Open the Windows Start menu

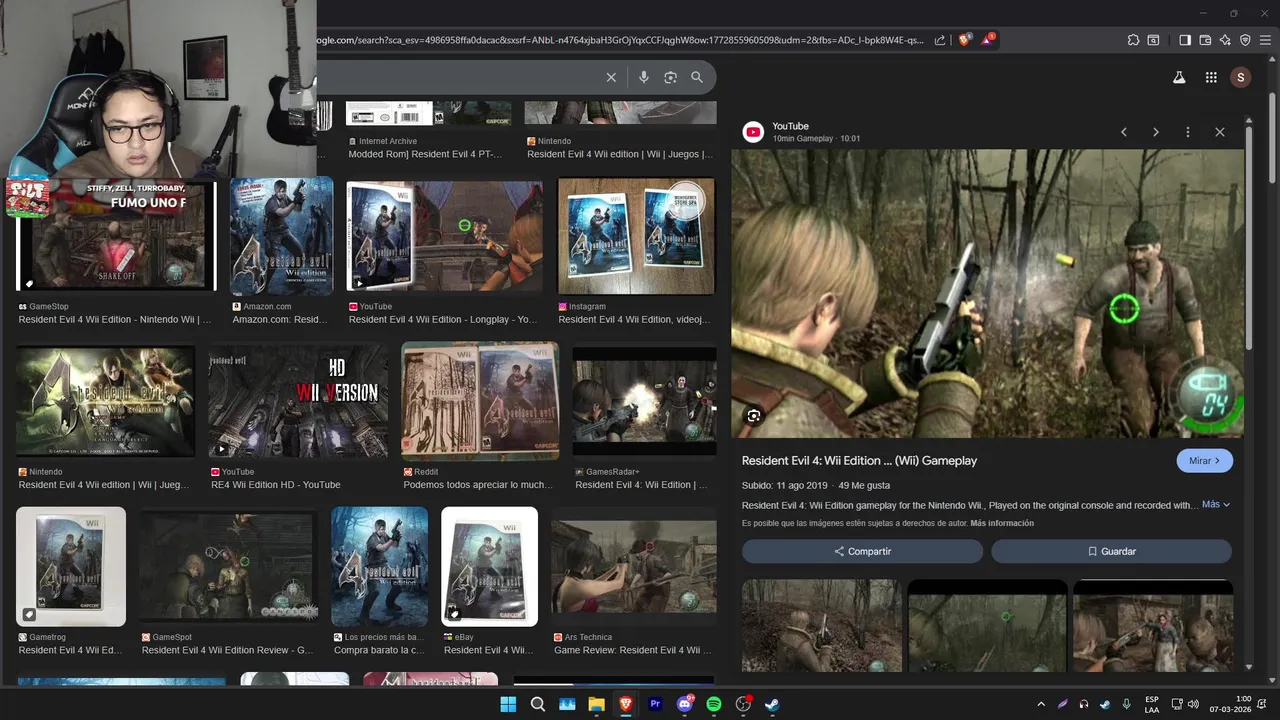[508, 704]
